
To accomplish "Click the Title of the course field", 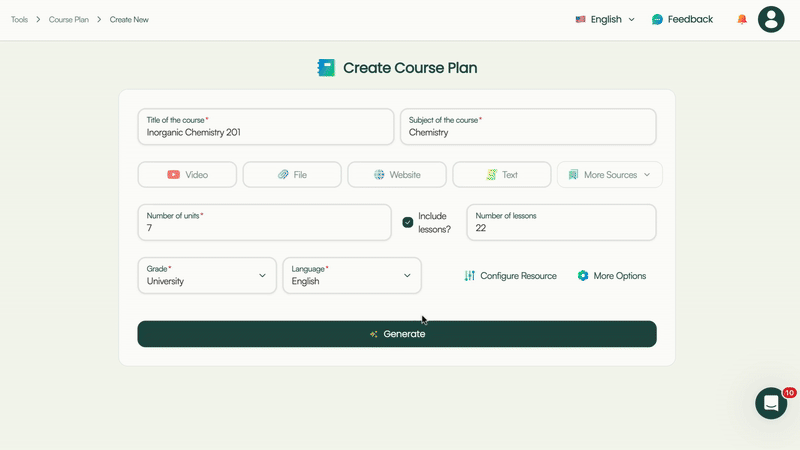I will [266, 127].
